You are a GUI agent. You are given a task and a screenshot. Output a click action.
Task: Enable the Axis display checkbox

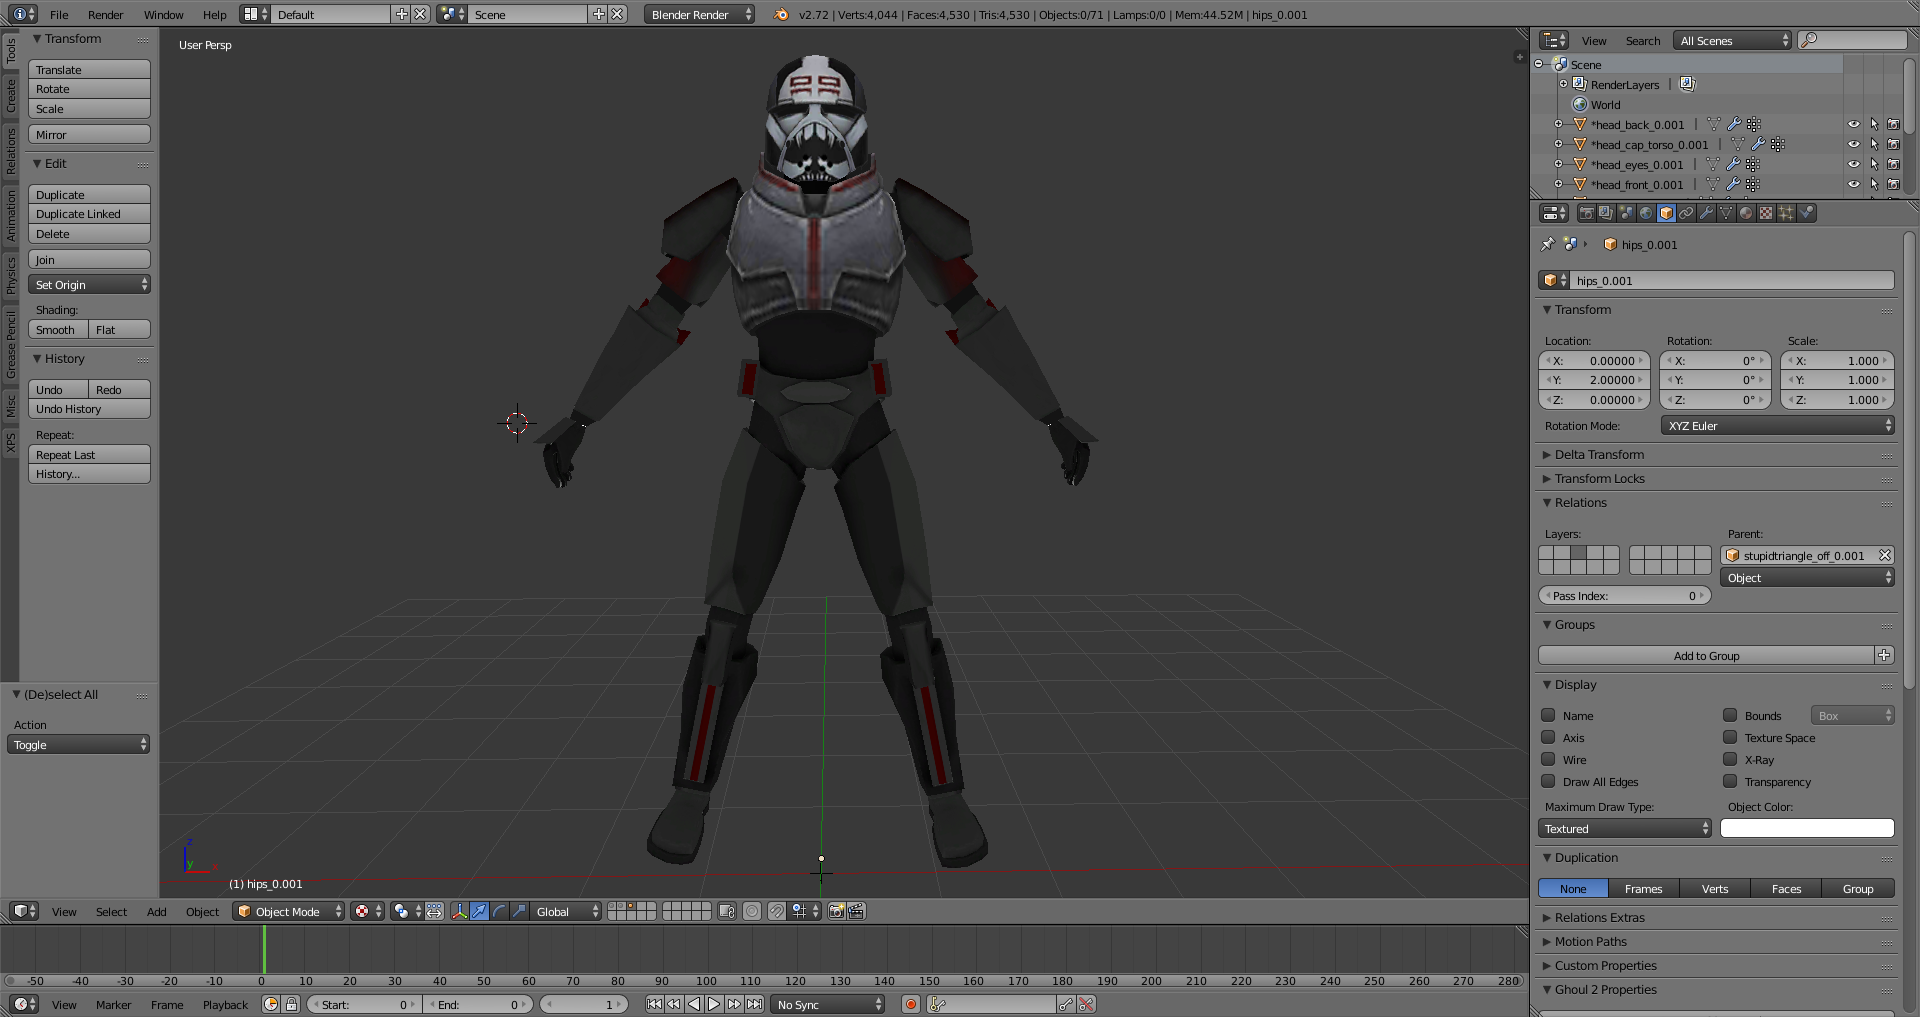click(x=1548, y=737)
